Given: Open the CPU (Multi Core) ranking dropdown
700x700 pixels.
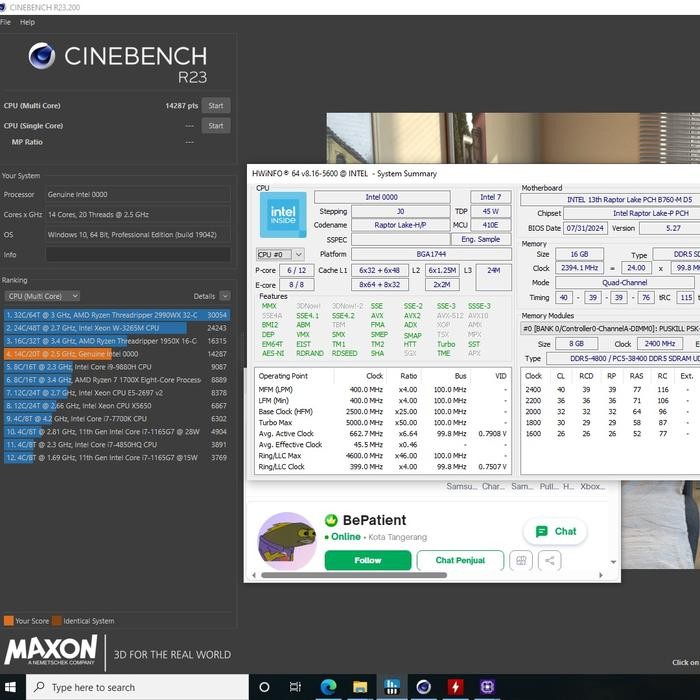Looking at the screenshot, I should 42,296.
